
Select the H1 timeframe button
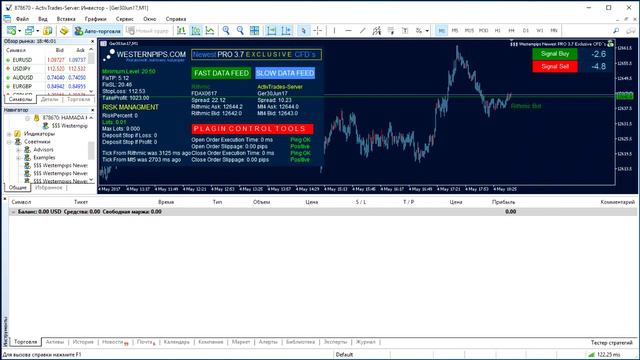pyautogui.click(x=498, y=31)
